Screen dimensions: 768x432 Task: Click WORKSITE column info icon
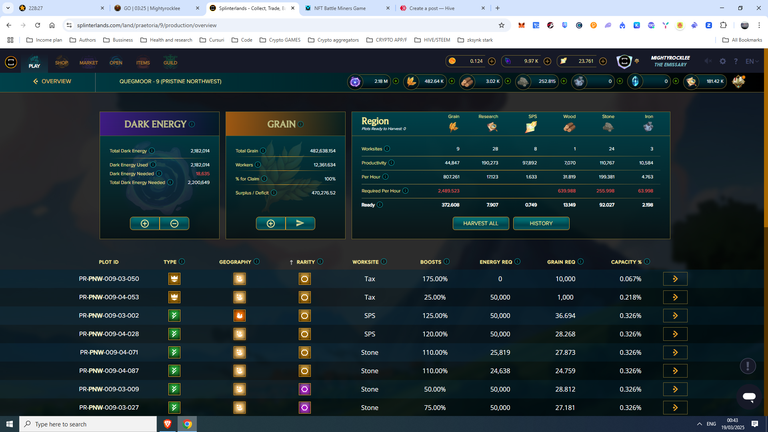(384, 262)
